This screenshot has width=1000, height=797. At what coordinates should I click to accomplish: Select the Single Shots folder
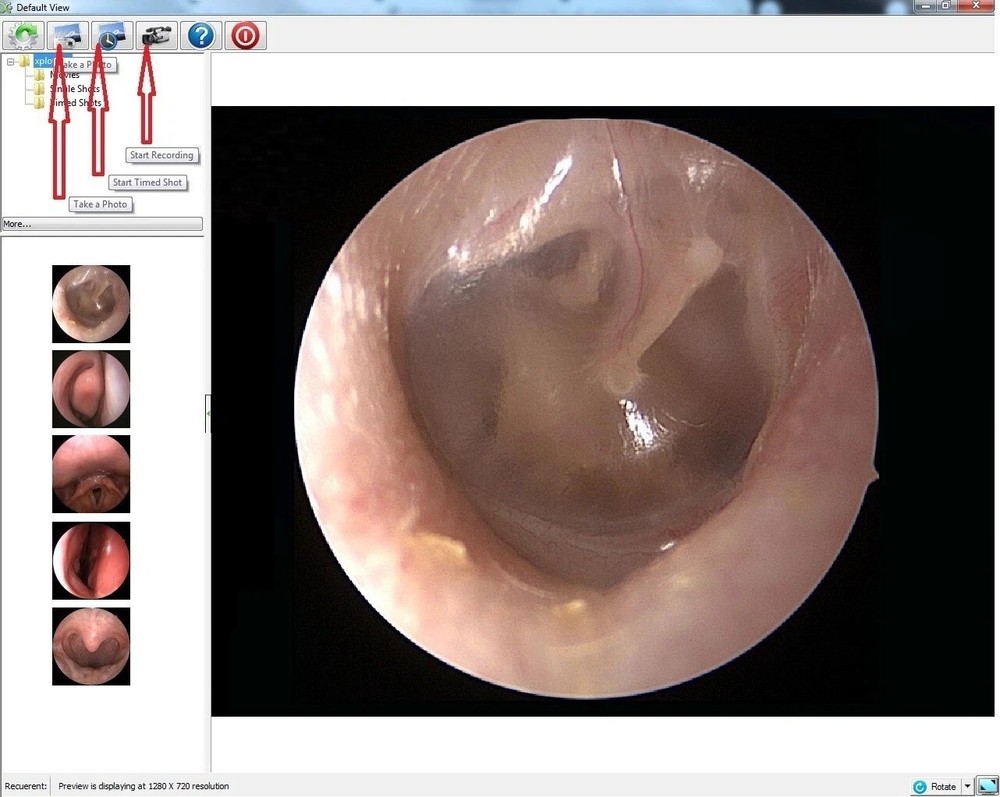[x=72, y=88]
